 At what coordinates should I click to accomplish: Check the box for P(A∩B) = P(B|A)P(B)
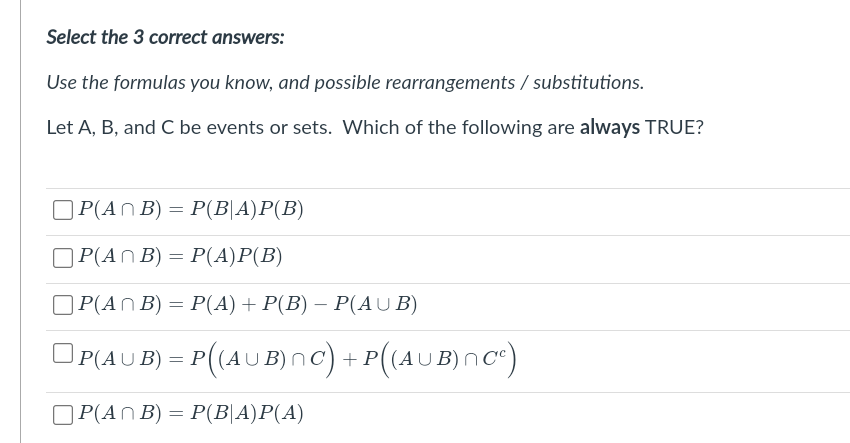coord(63,210)
